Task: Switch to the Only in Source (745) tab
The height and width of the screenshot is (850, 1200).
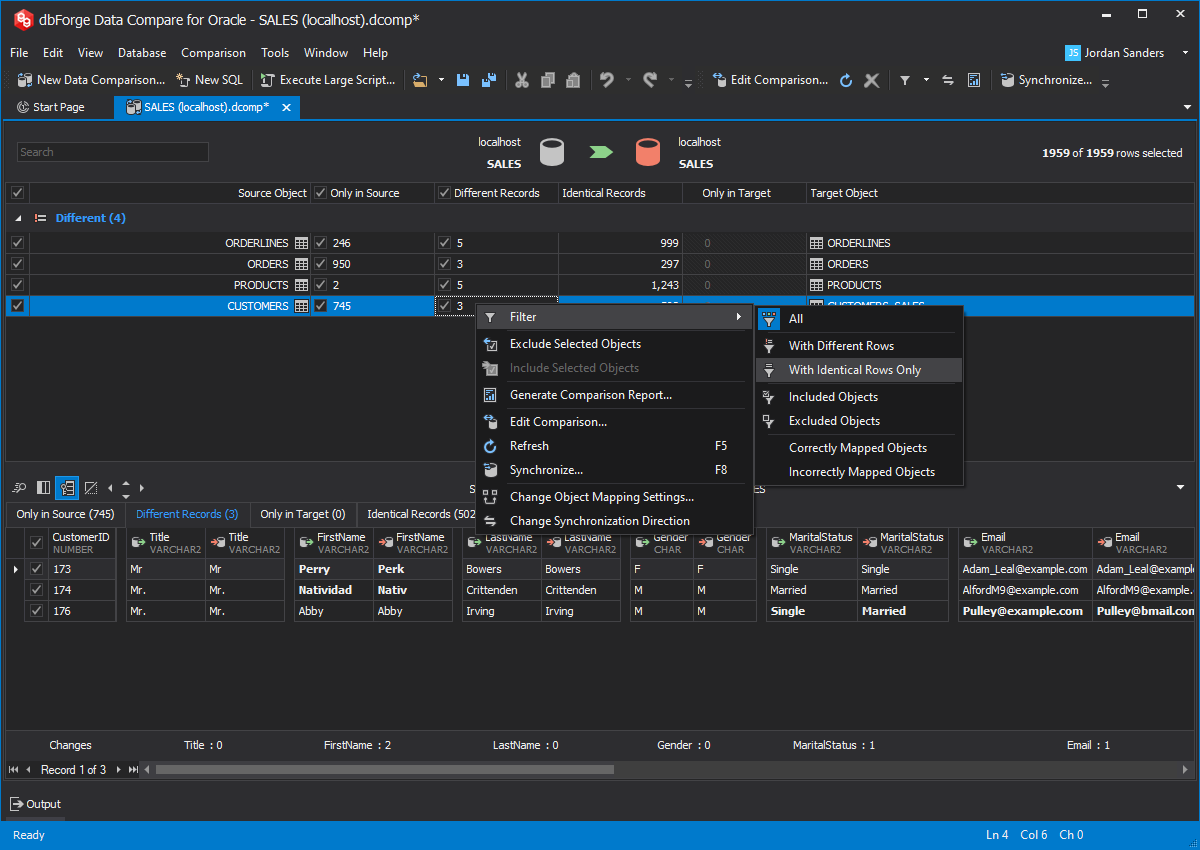Action: (65, 514)
